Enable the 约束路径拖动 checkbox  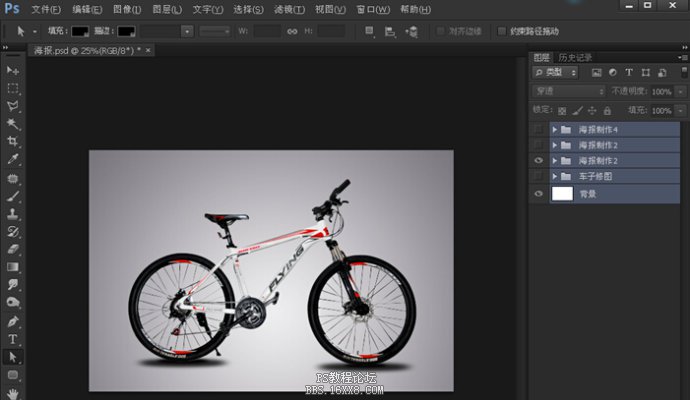[501, 31]
